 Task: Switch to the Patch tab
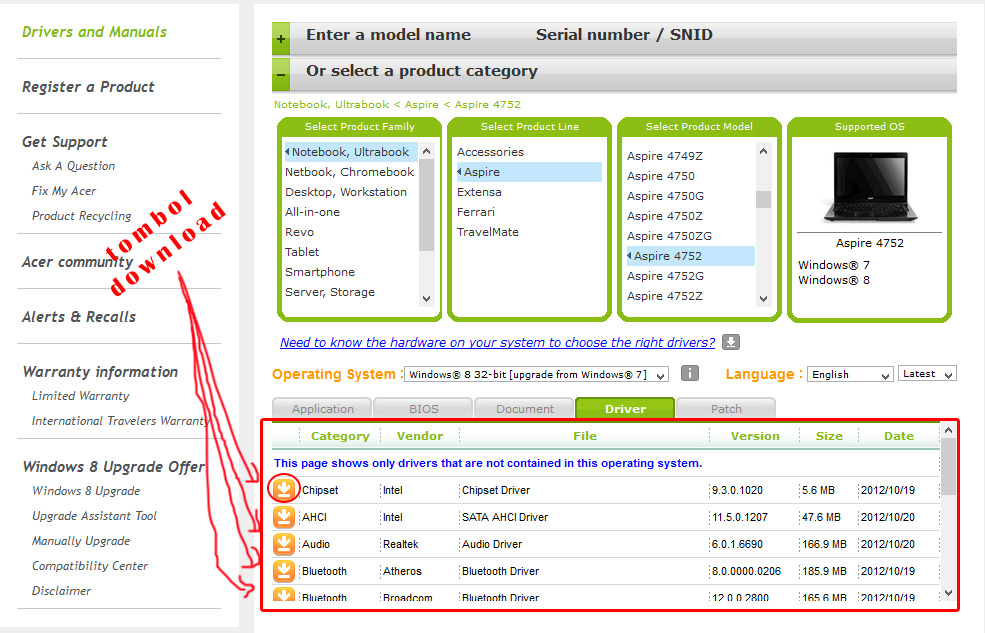[x=726, y=408]
